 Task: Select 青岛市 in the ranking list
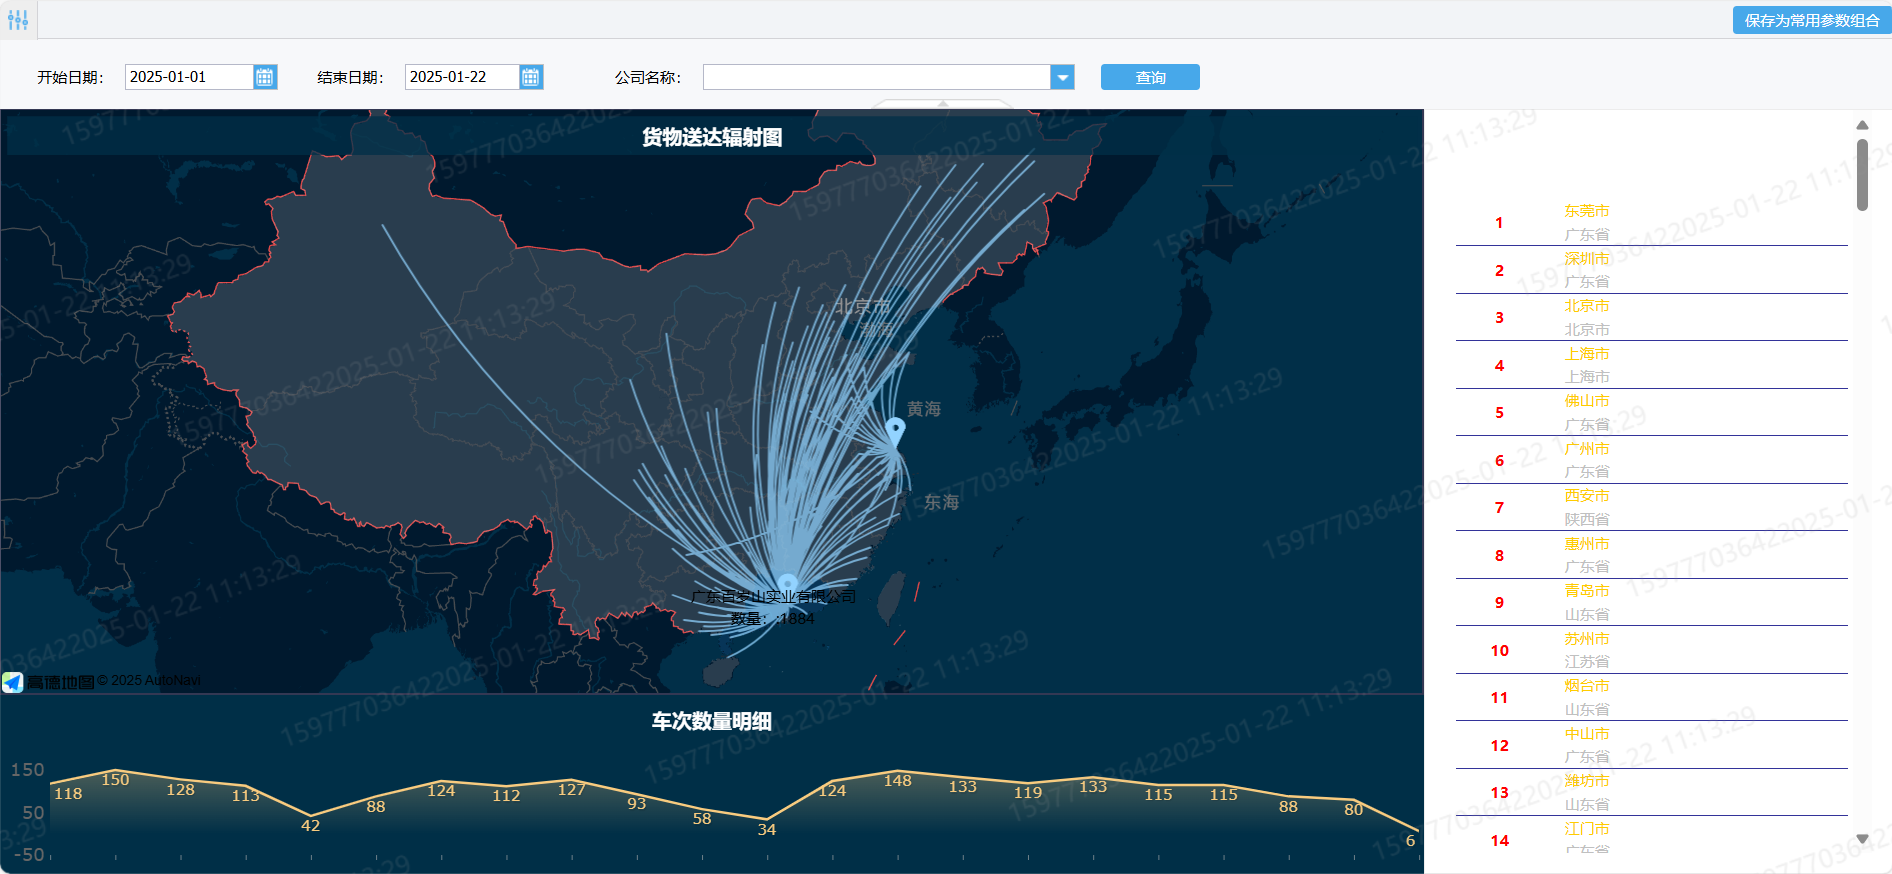(x=1587, y=591)
